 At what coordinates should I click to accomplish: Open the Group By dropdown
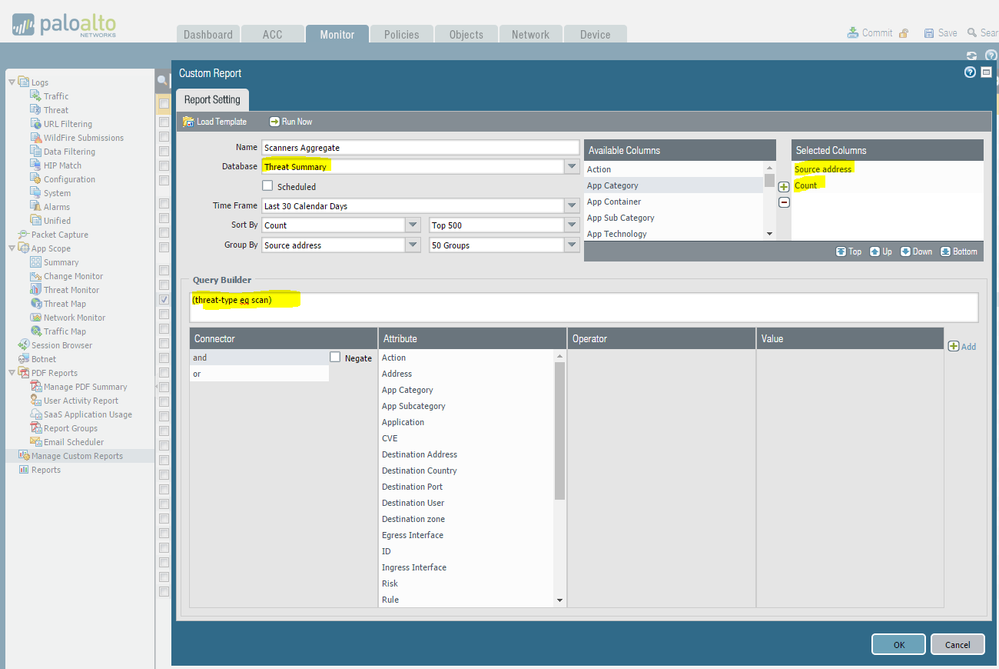(412, 245)
